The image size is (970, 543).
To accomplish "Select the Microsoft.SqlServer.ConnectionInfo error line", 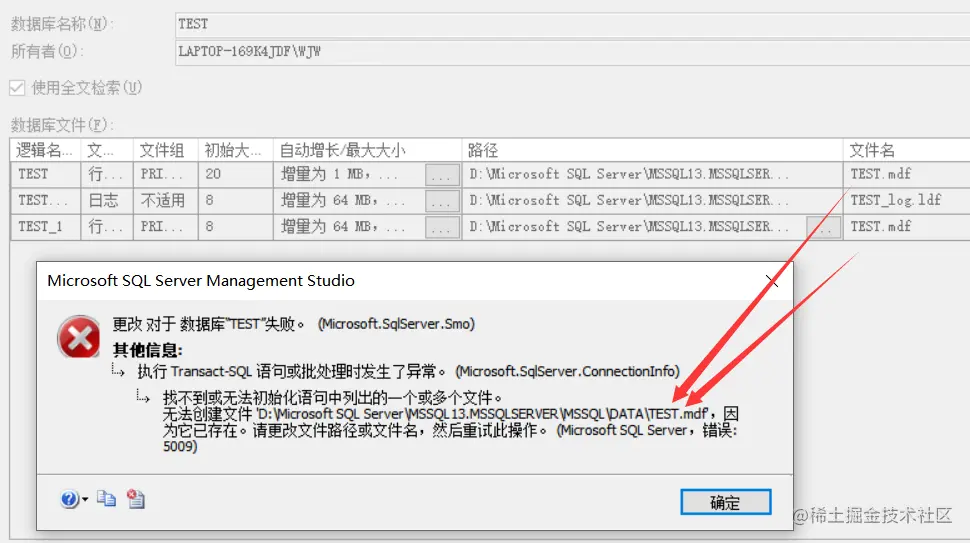I will [x=408, y=372].
